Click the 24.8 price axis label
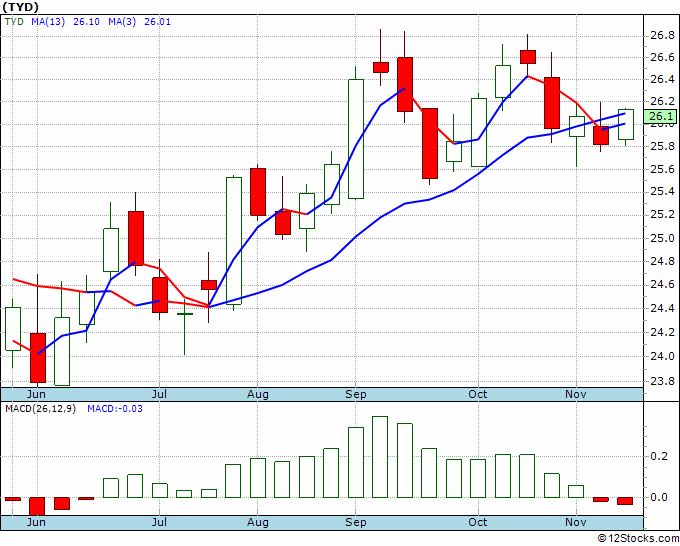 662,262
